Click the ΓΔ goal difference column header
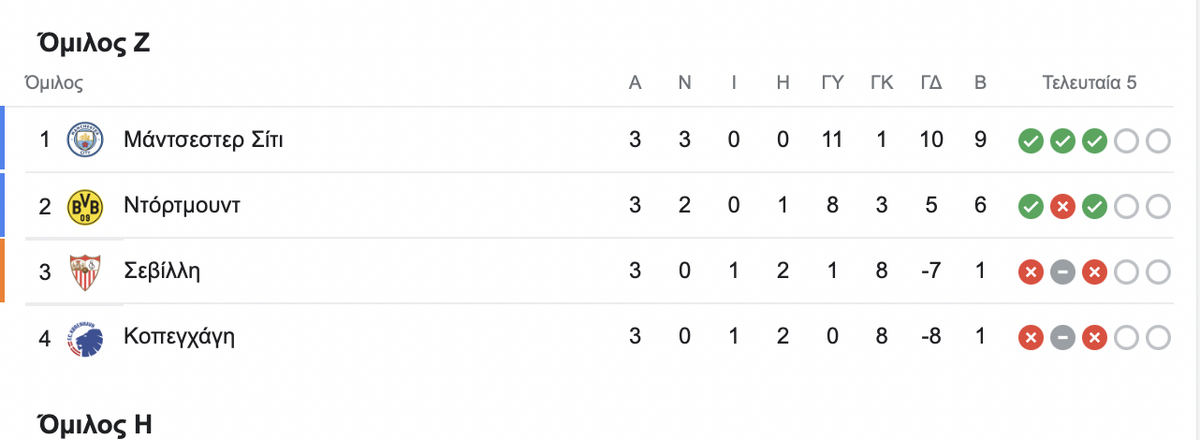1200x440 pixels. tap(932, 83)
